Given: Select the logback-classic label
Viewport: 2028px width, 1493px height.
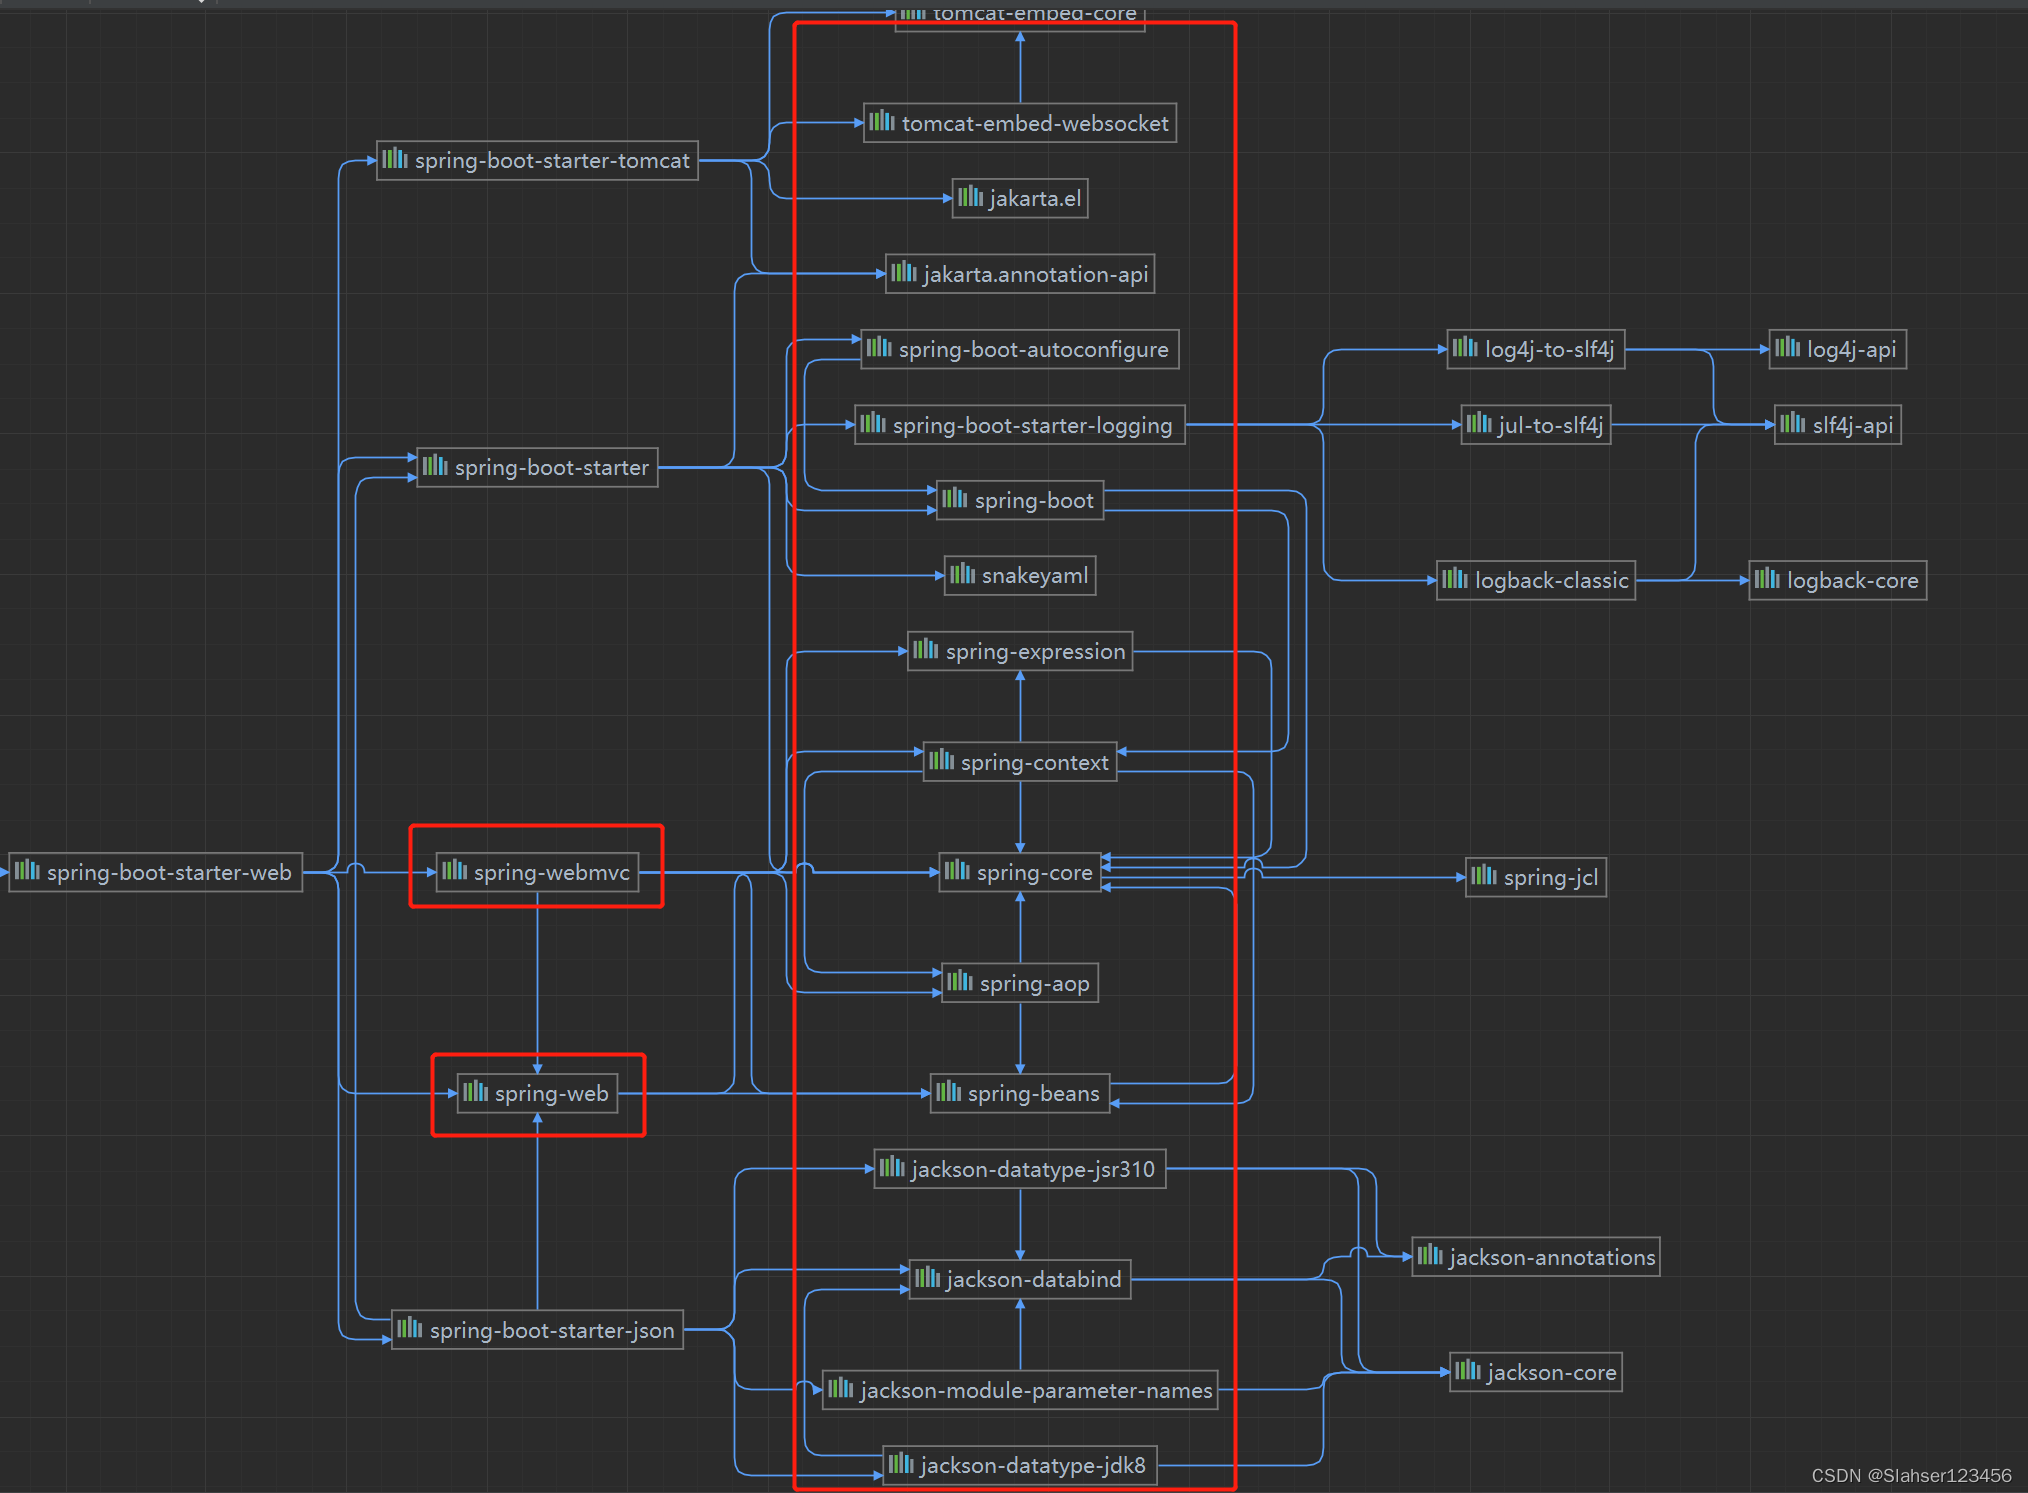Looking at the screenshot, I should click(1552, 581).
